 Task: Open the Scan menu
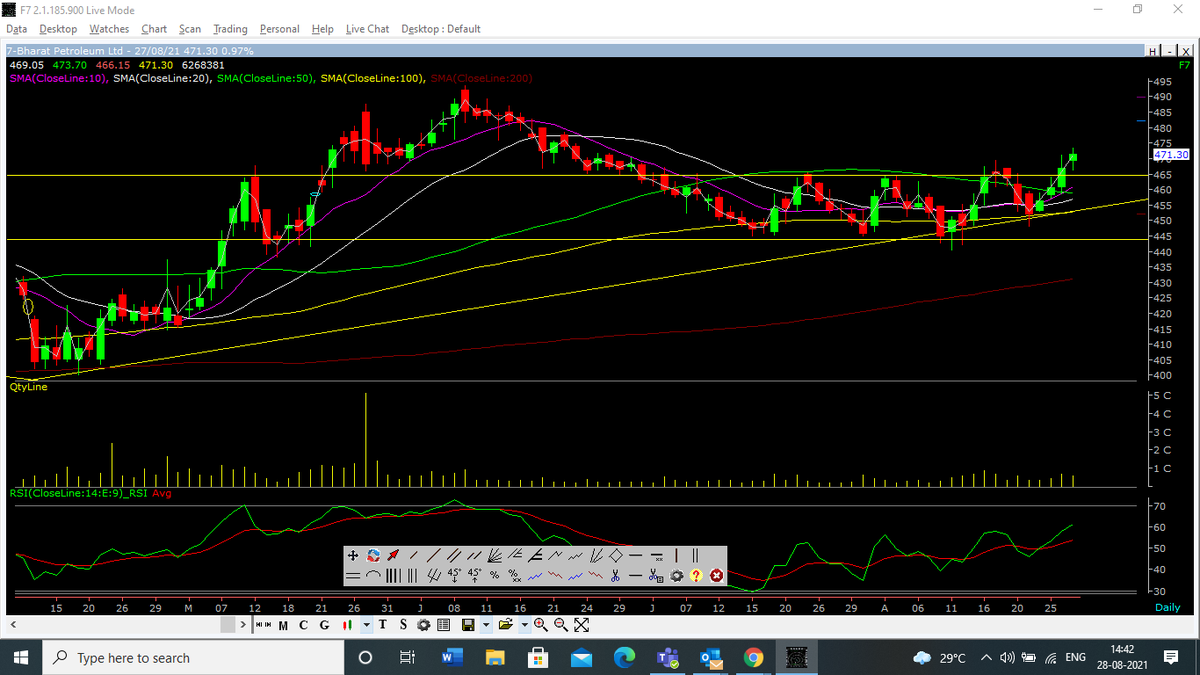[190, 29]
